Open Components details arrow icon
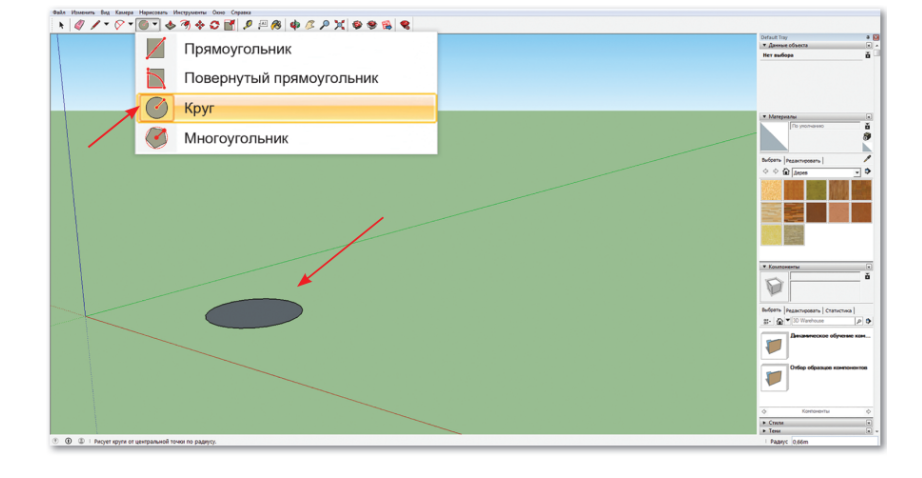Image resolution: width=922 pixels, height=478 pixels. pos(868,321)
